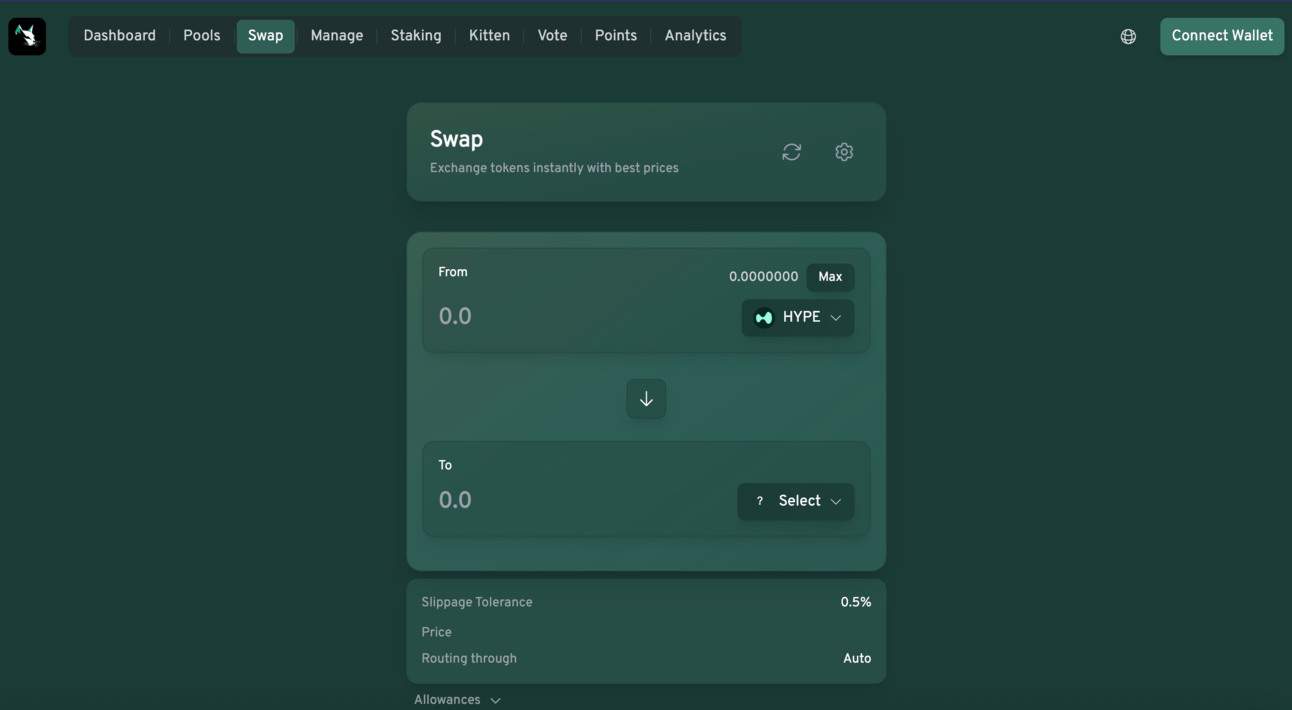Click the Max amount button
Screen dimensions: 1292x710
[x=830, y=277]
